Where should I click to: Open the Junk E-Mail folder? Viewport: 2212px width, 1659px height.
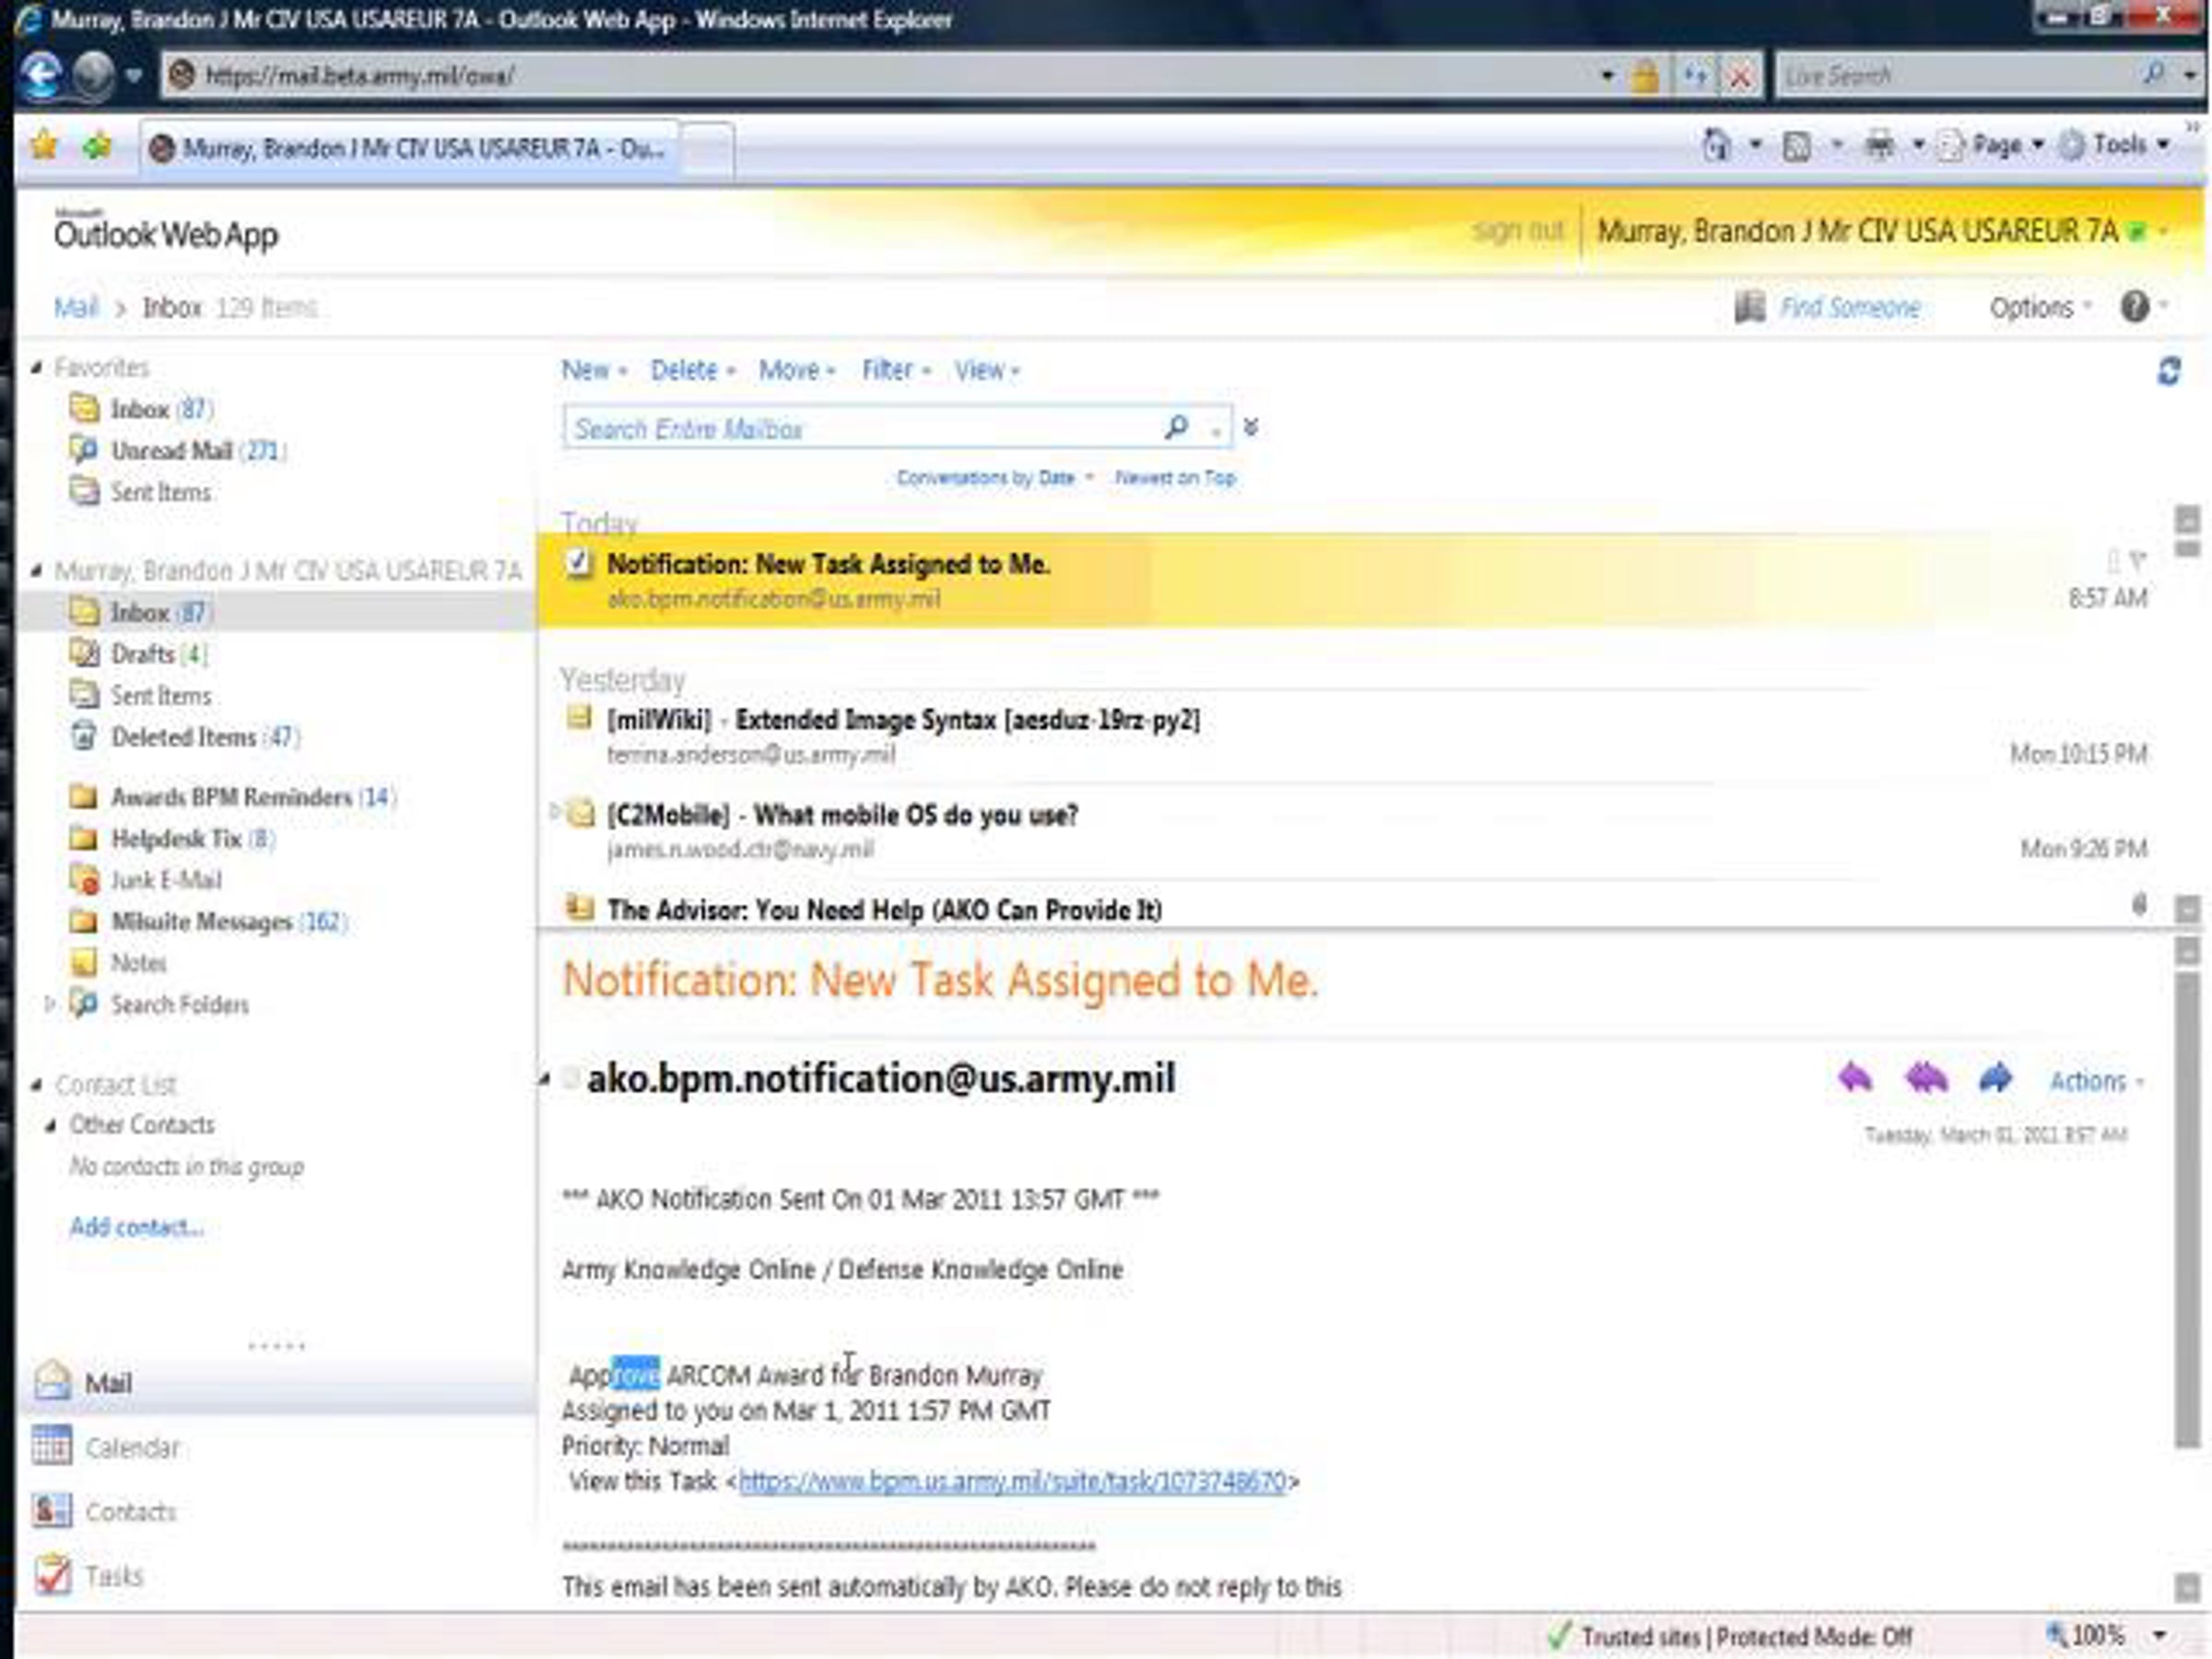point(165,880)
